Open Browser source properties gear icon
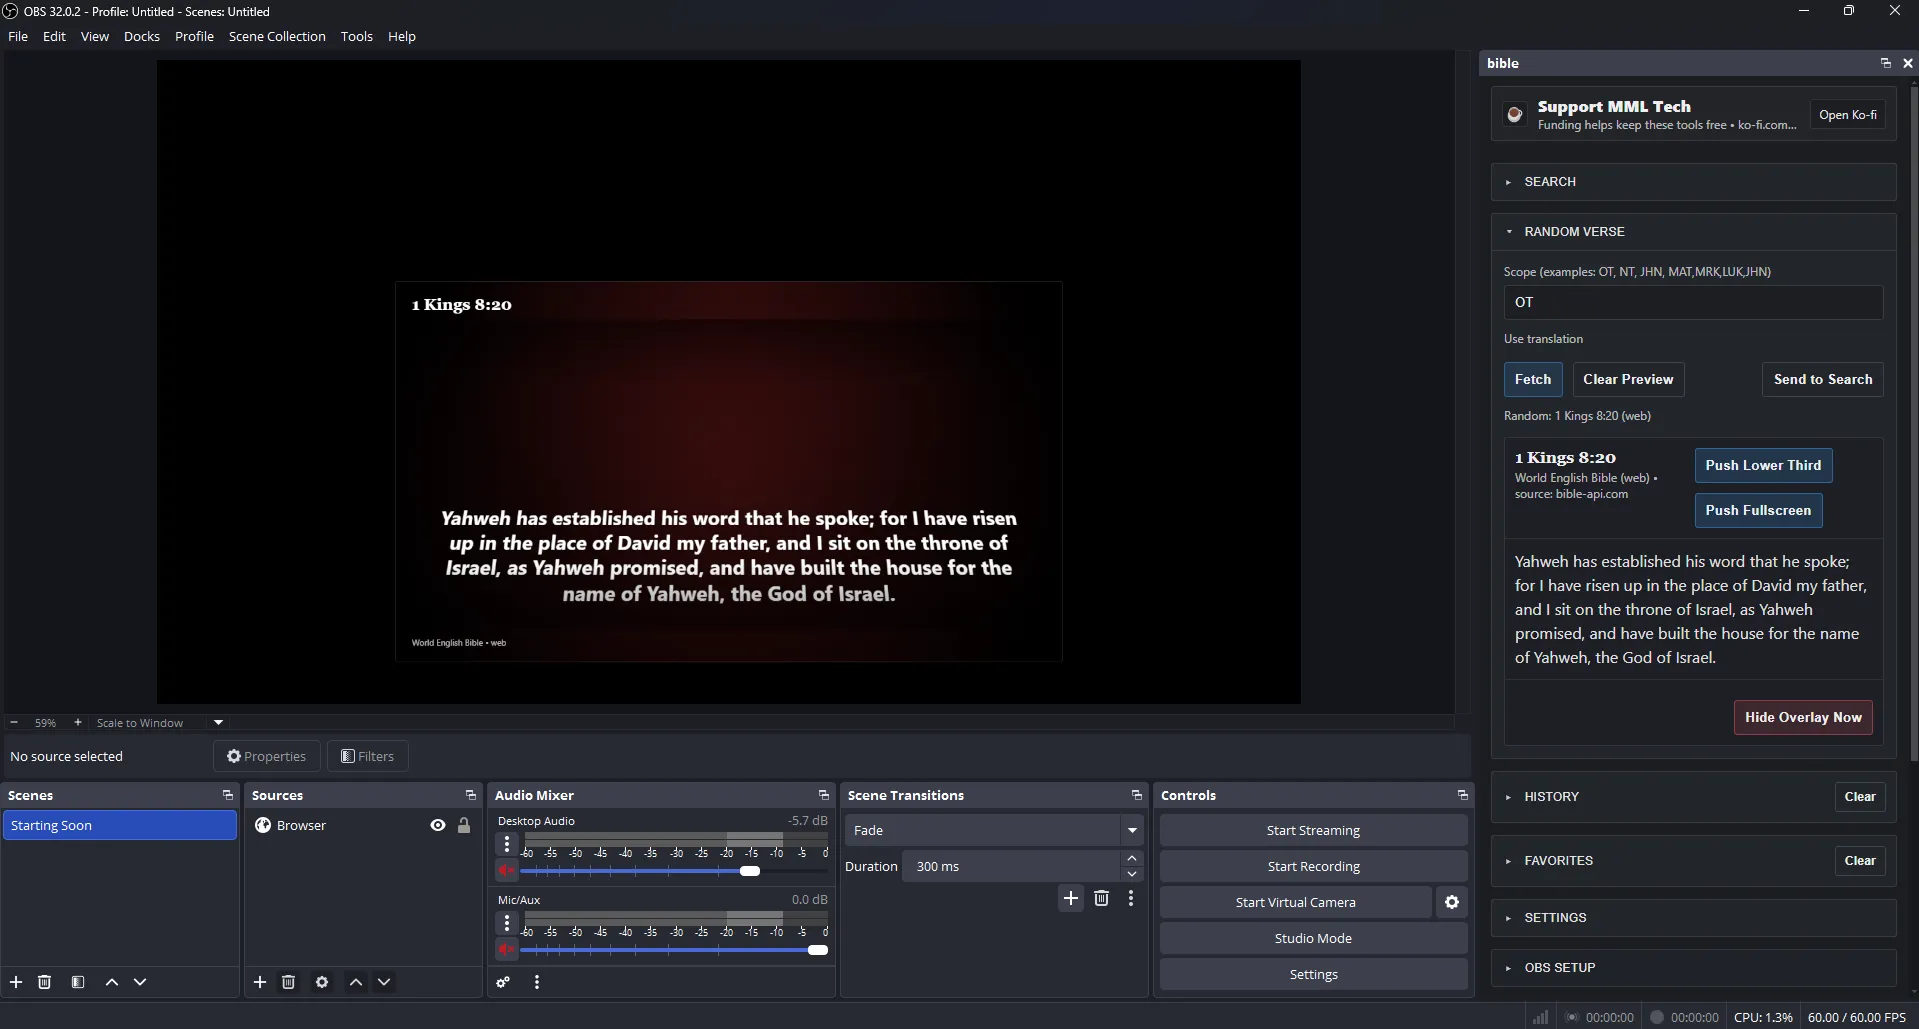Image resolution: width=1919 pixels, height=1029 pixels. (321, 982)
